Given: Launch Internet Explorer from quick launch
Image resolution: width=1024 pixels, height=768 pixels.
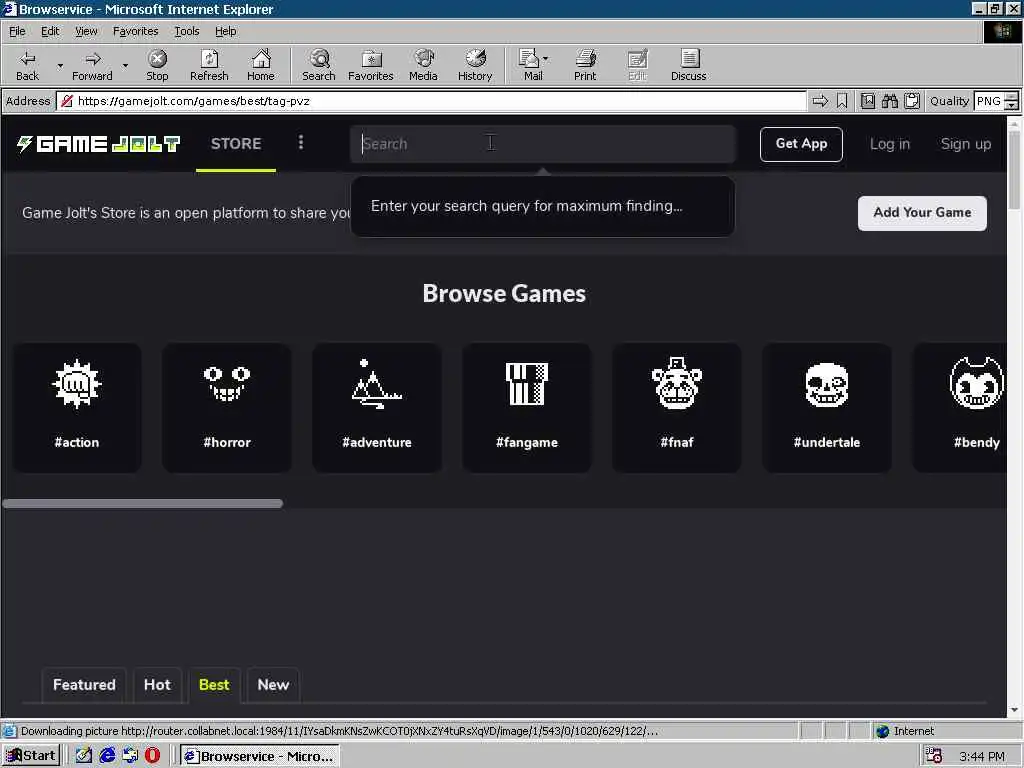Looking at the screenshot, I should (x=107, y=756).
